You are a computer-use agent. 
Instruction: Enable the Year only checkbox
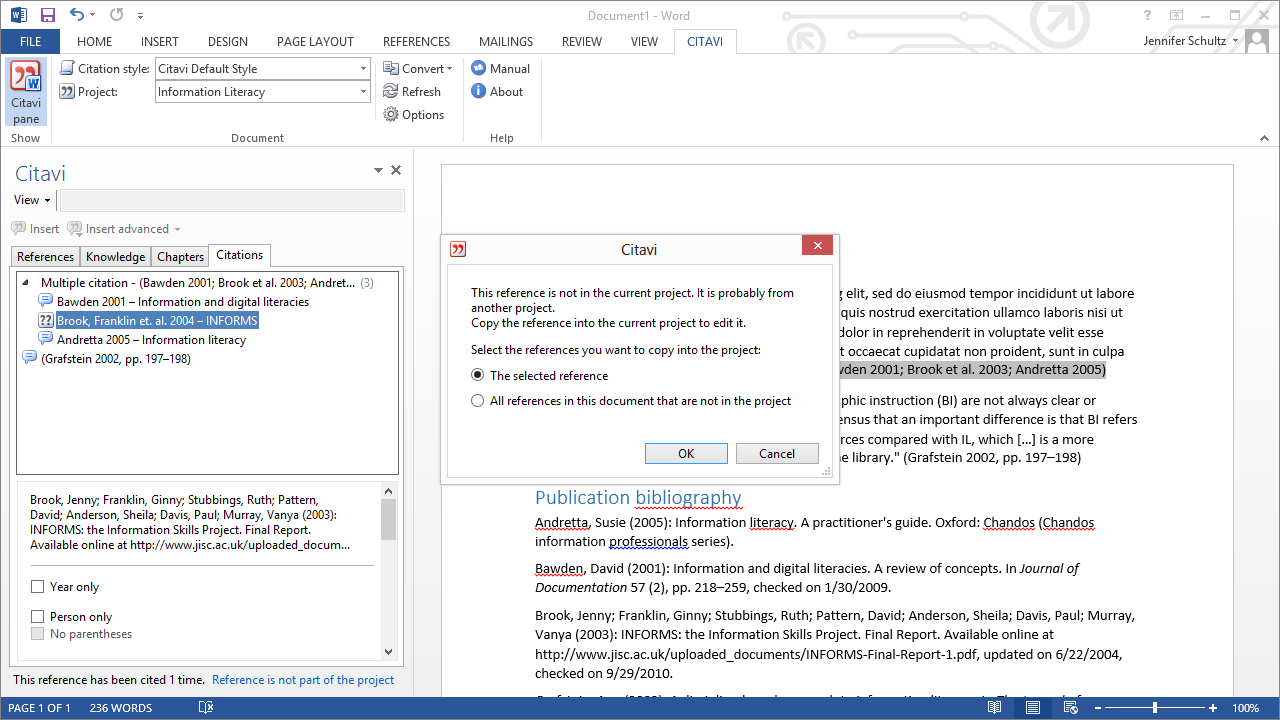[38, 587]
